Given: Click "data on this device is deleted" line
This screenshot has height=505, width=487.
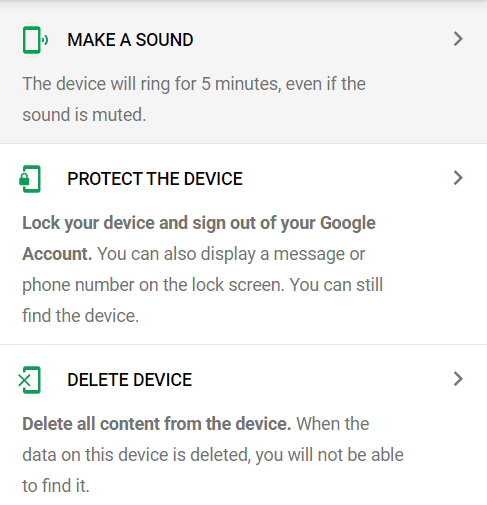Looking at the screenshot, I should (136, 455).
